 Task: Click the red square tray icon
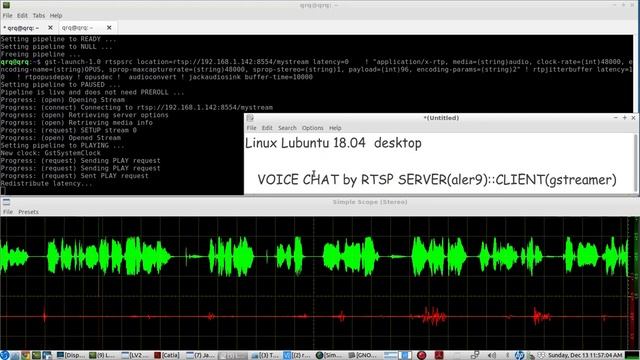click(x=439, y=355)
